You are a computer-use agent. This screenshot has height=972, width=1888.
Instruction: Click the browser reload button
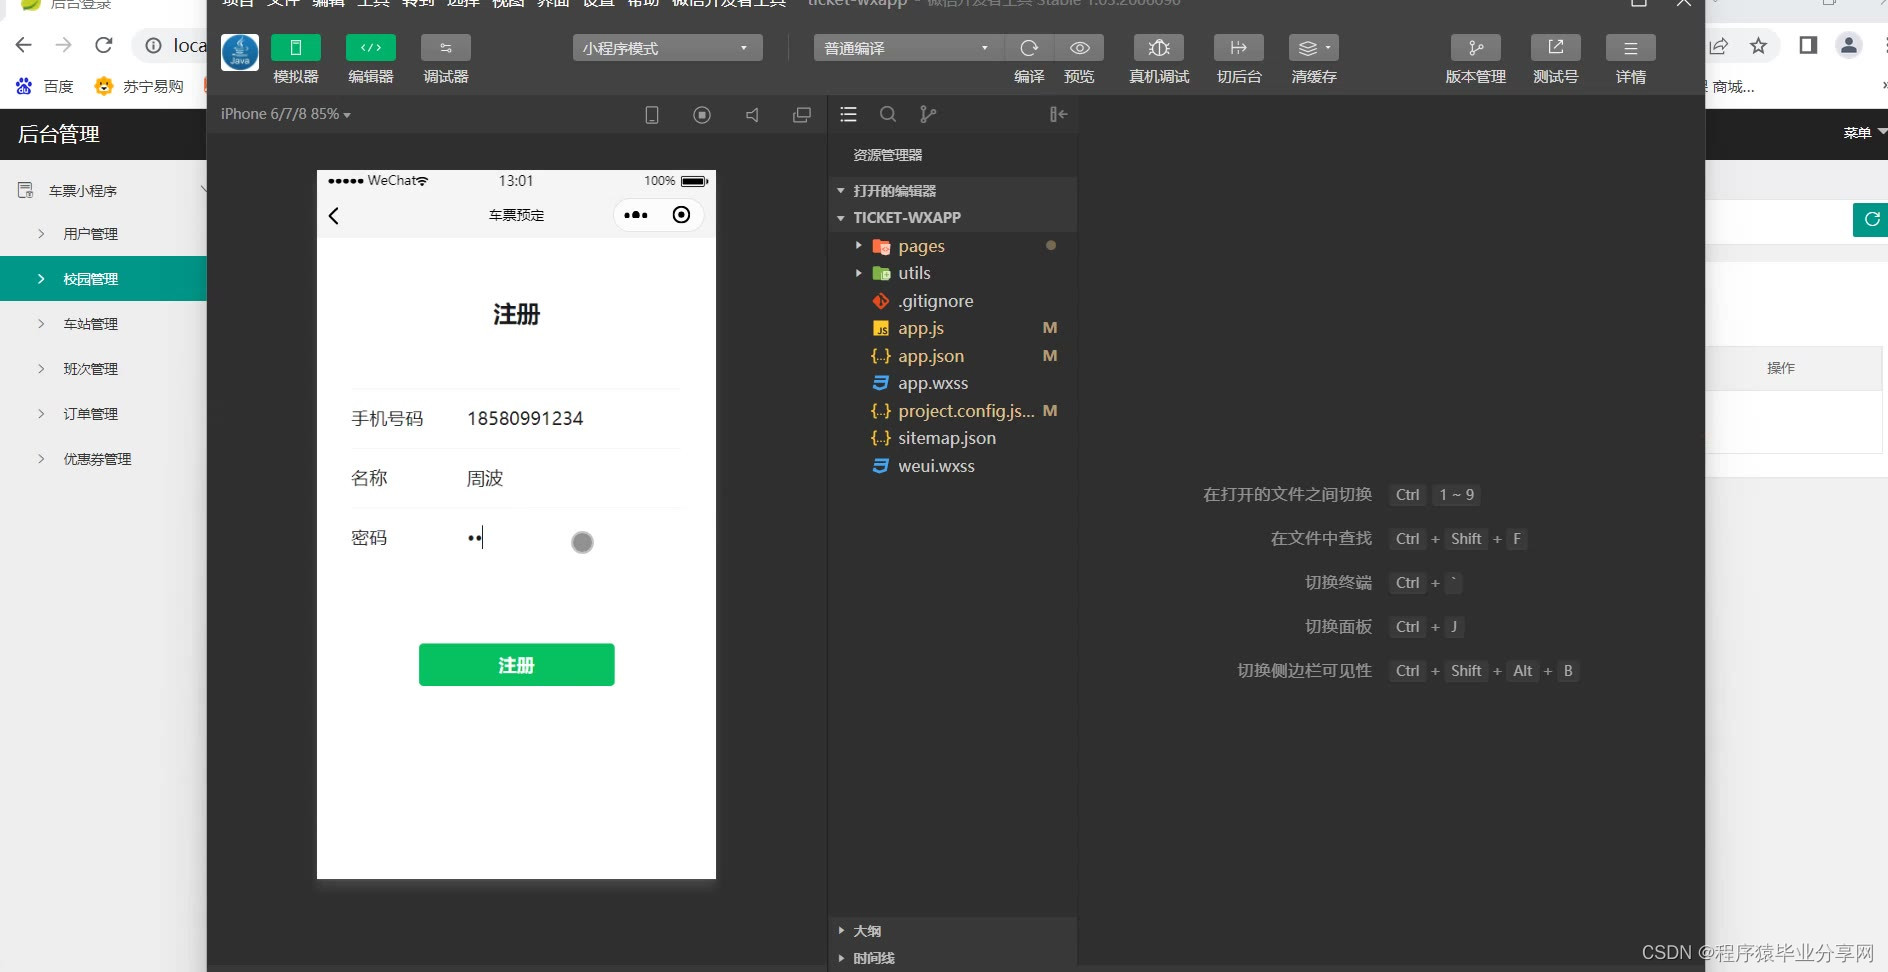[103, 45]
